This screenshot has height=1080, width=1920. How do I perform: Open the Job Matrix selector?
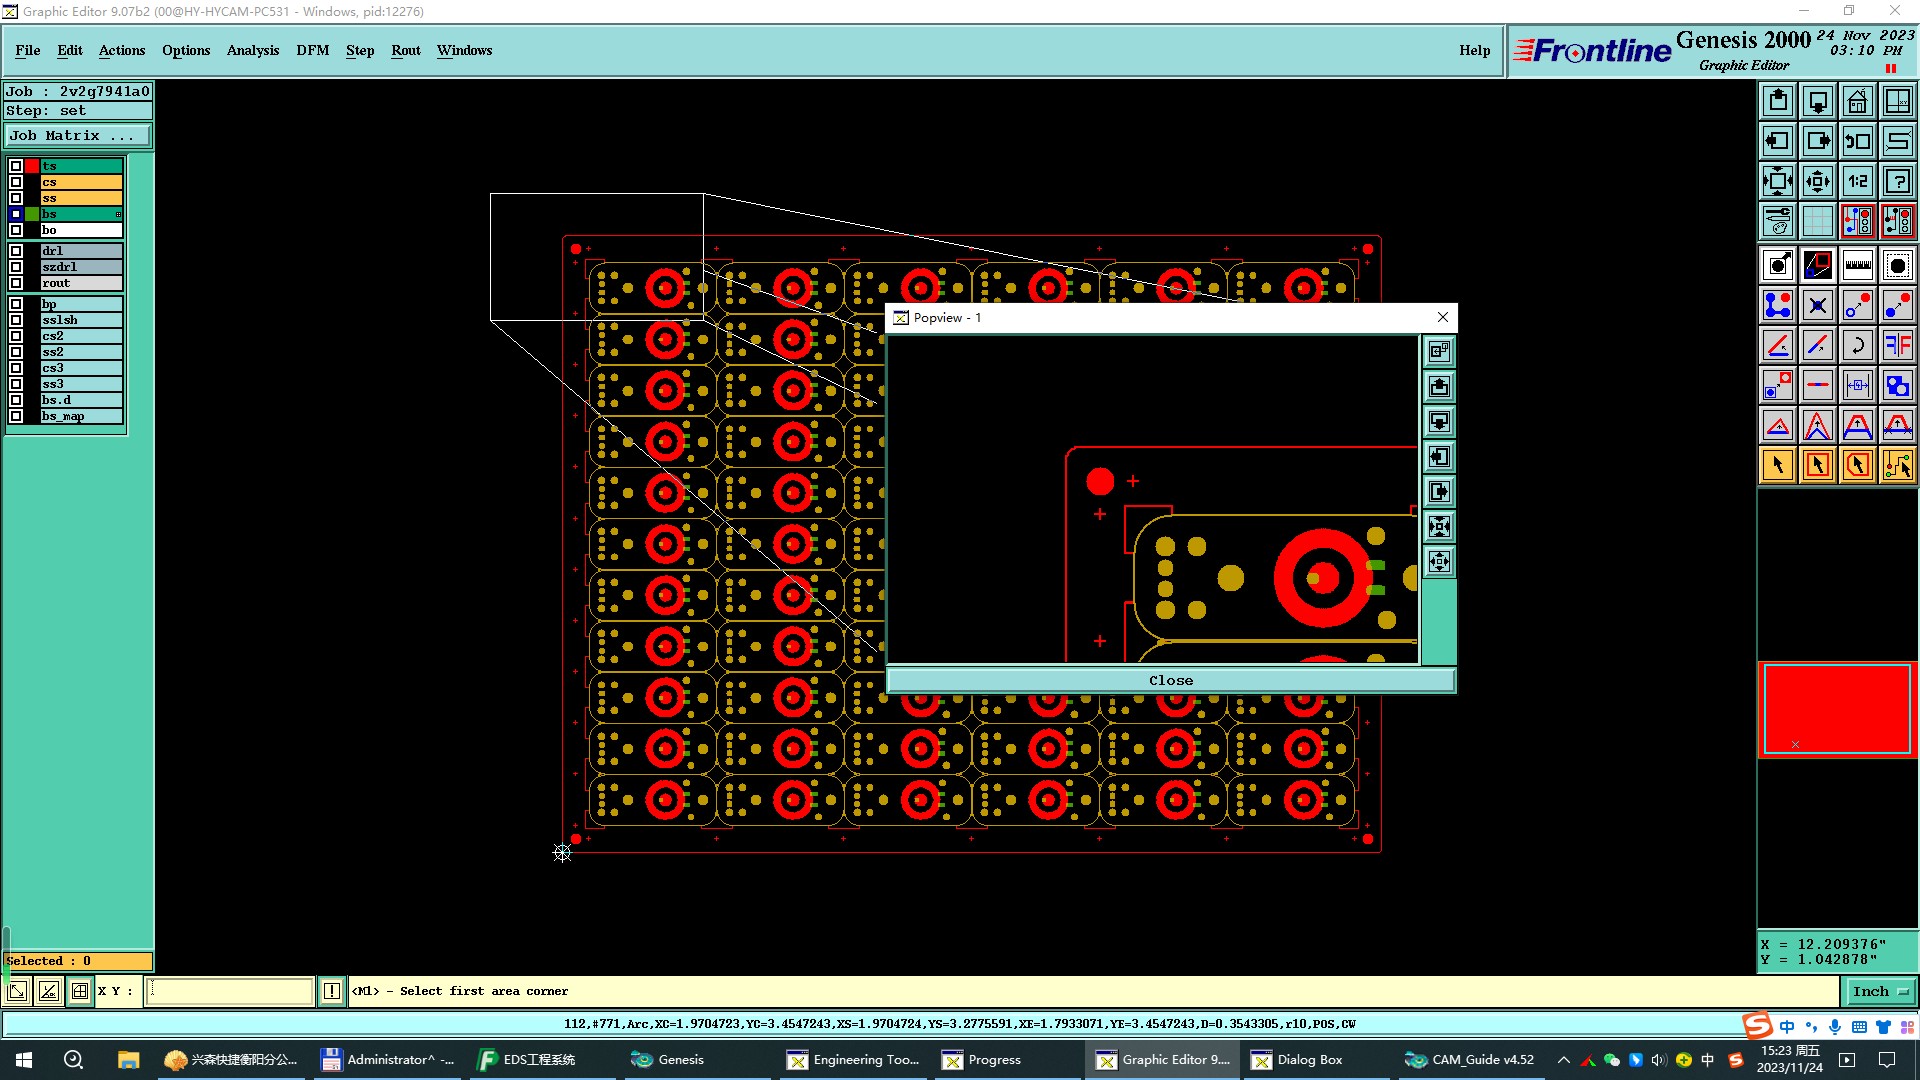(x=78, y=136)
